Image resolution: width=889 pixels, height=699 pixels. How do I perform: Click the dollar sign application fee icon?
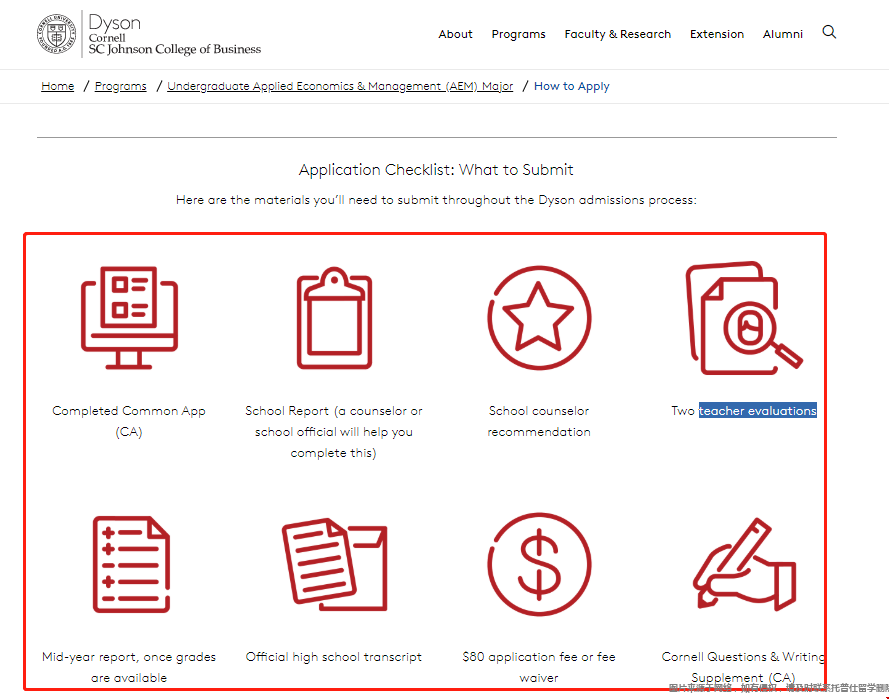click(539, 564)
